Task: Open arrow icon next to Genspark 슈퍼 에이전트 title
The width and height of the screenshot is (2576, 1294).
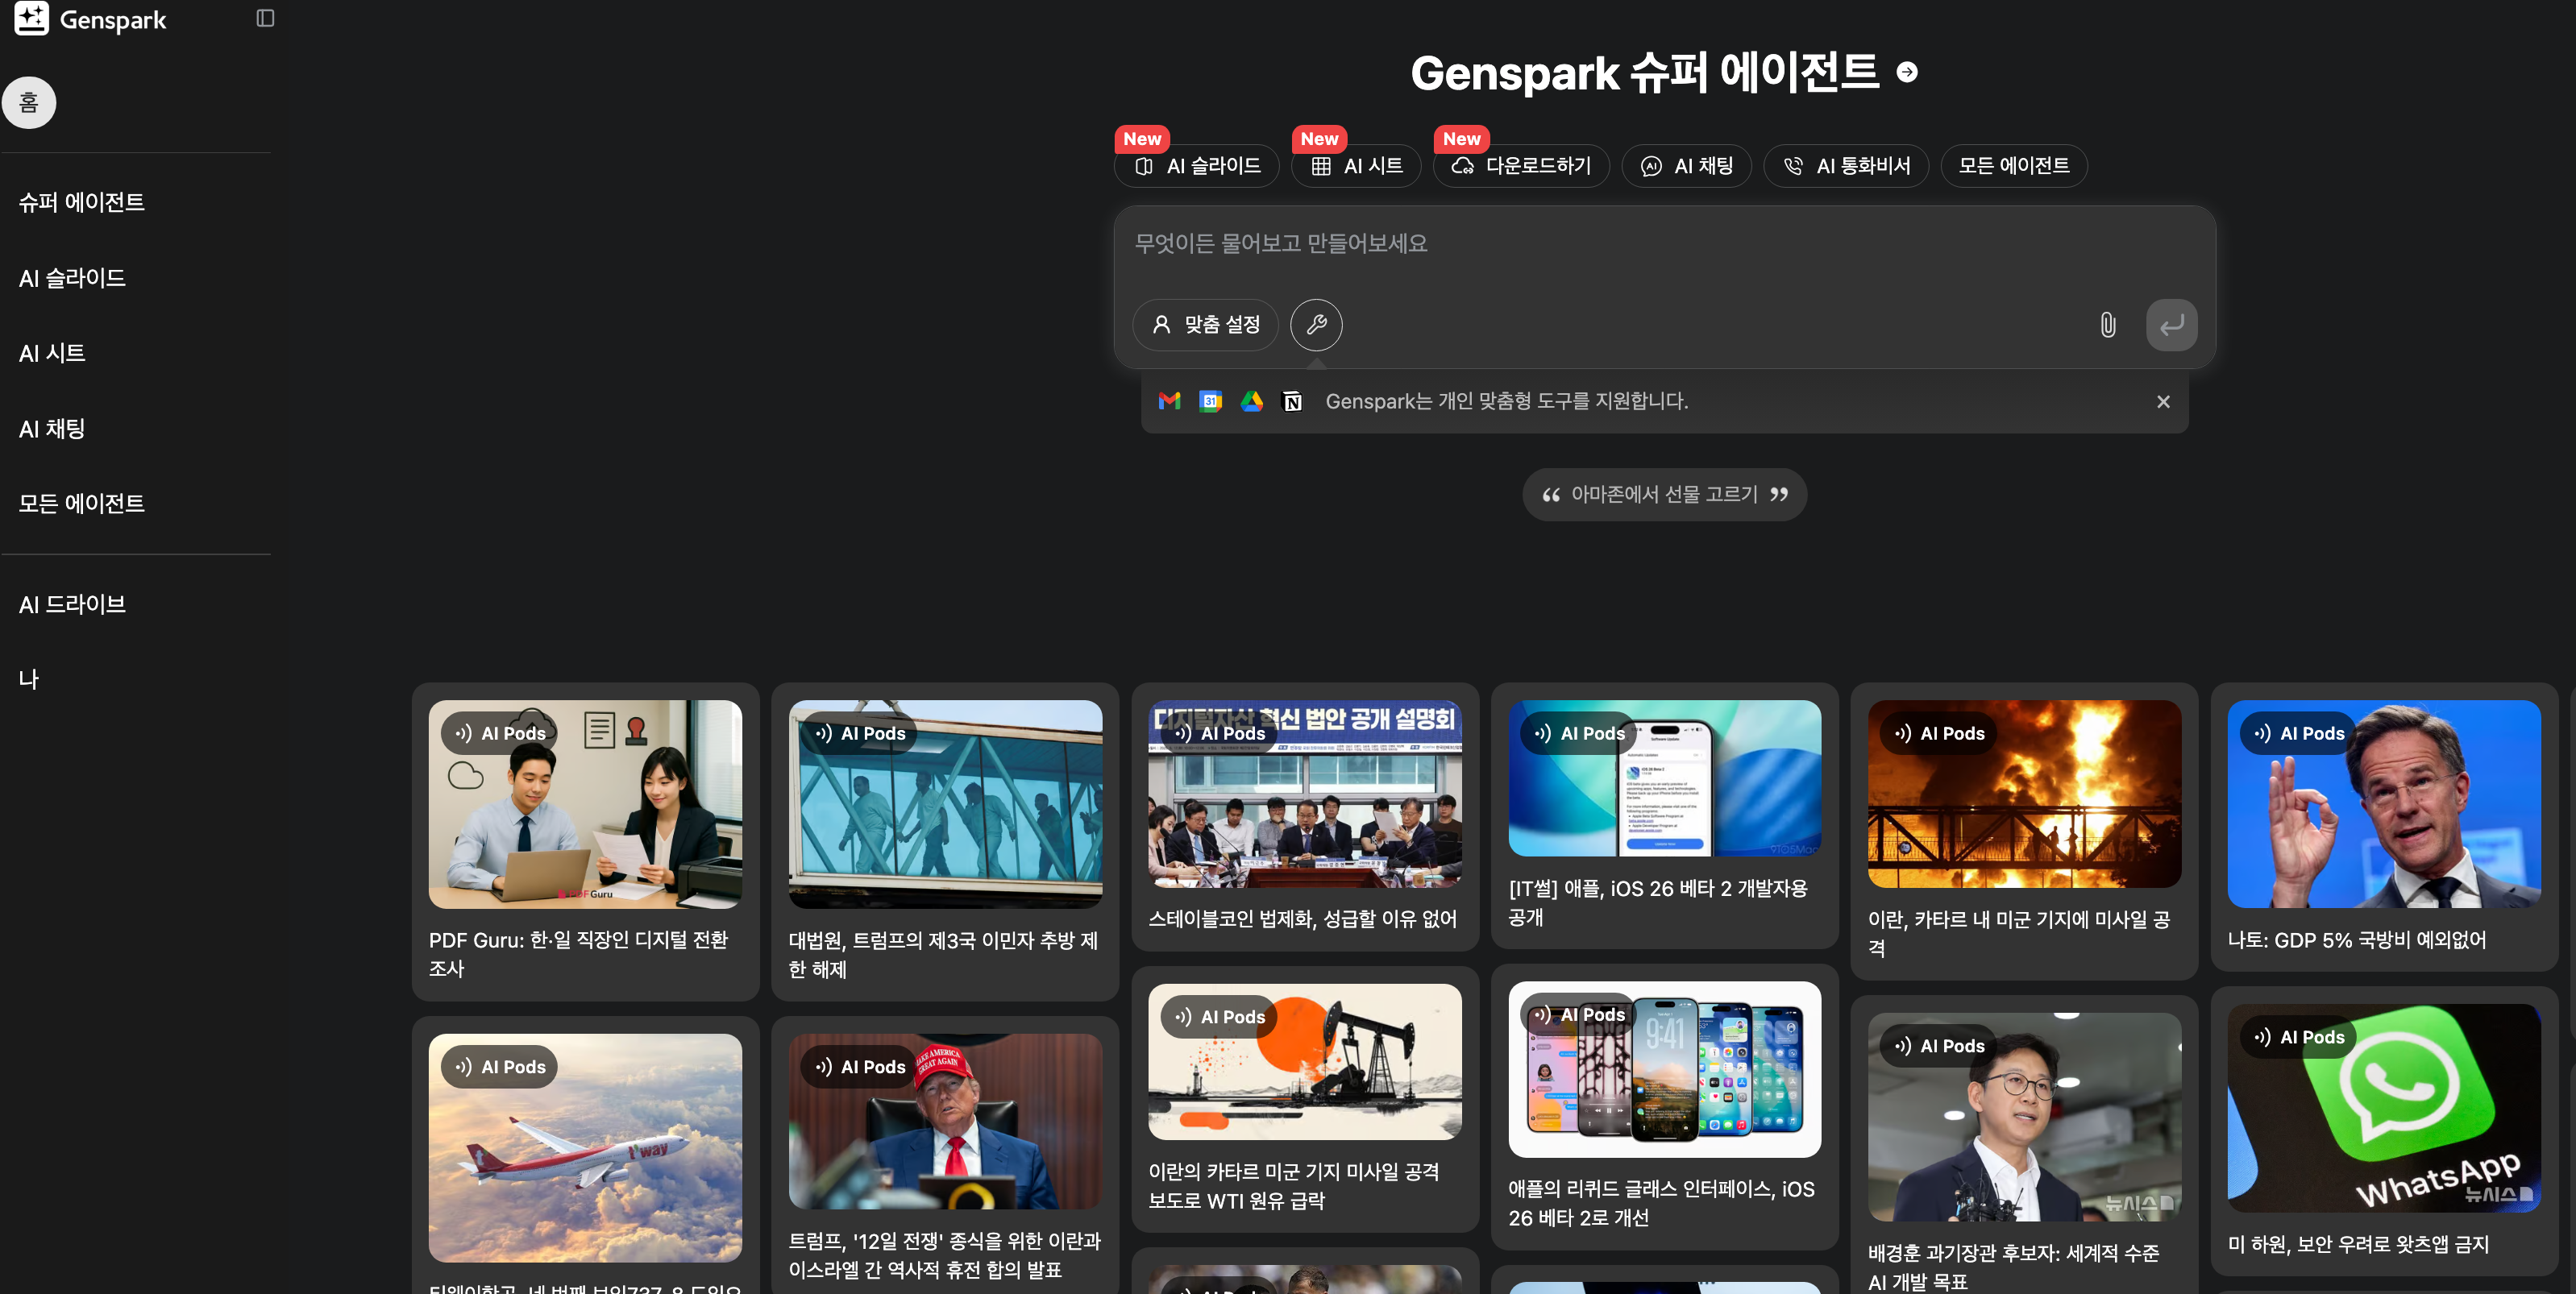Action: pyautogui.click(x=1907, y=72)
